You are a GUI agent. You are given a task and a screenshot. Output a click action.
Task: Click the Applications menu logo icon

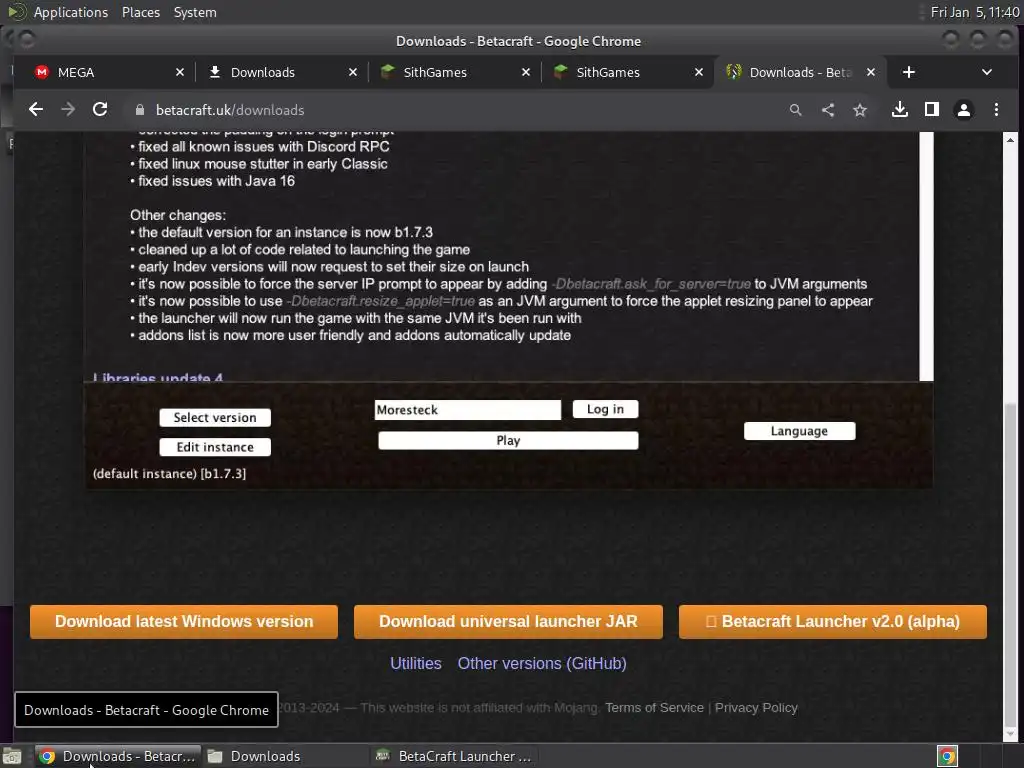pos(16,12)
